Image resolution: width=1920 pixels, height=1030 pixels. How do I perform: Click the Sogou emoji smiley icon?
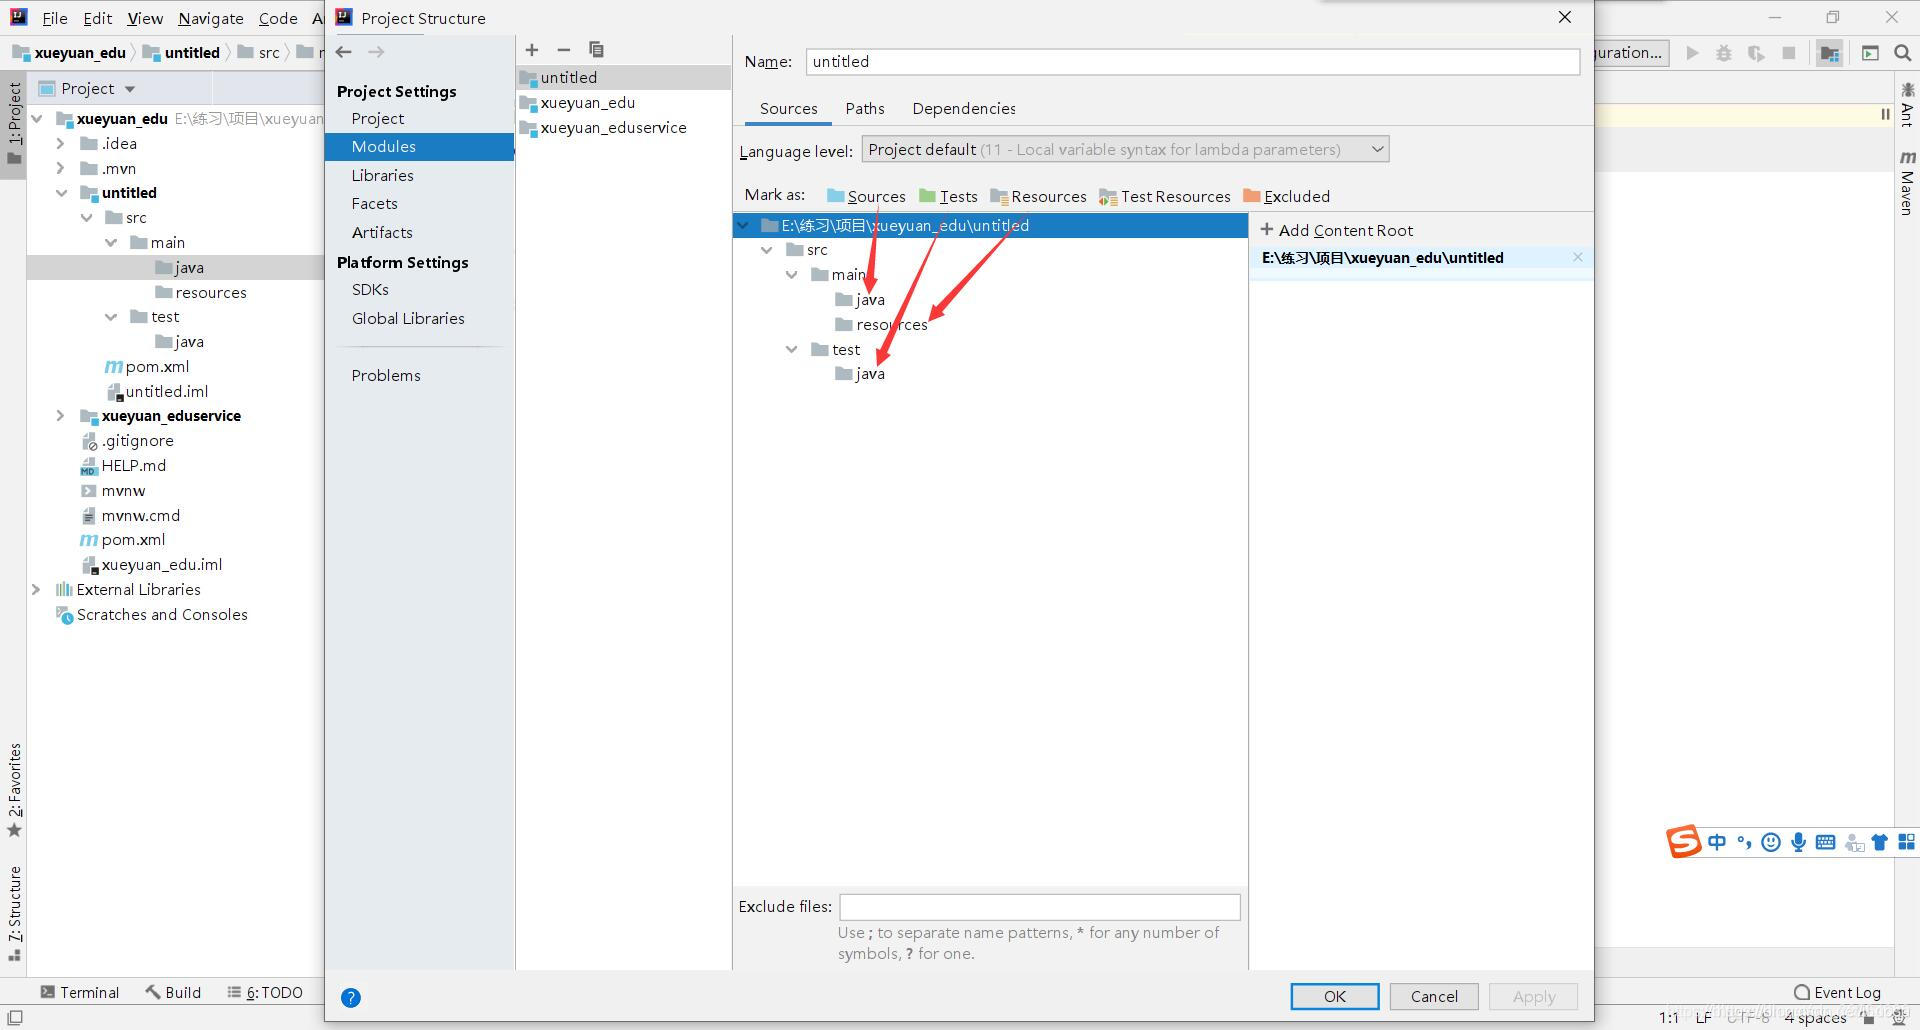[1771, 843]
